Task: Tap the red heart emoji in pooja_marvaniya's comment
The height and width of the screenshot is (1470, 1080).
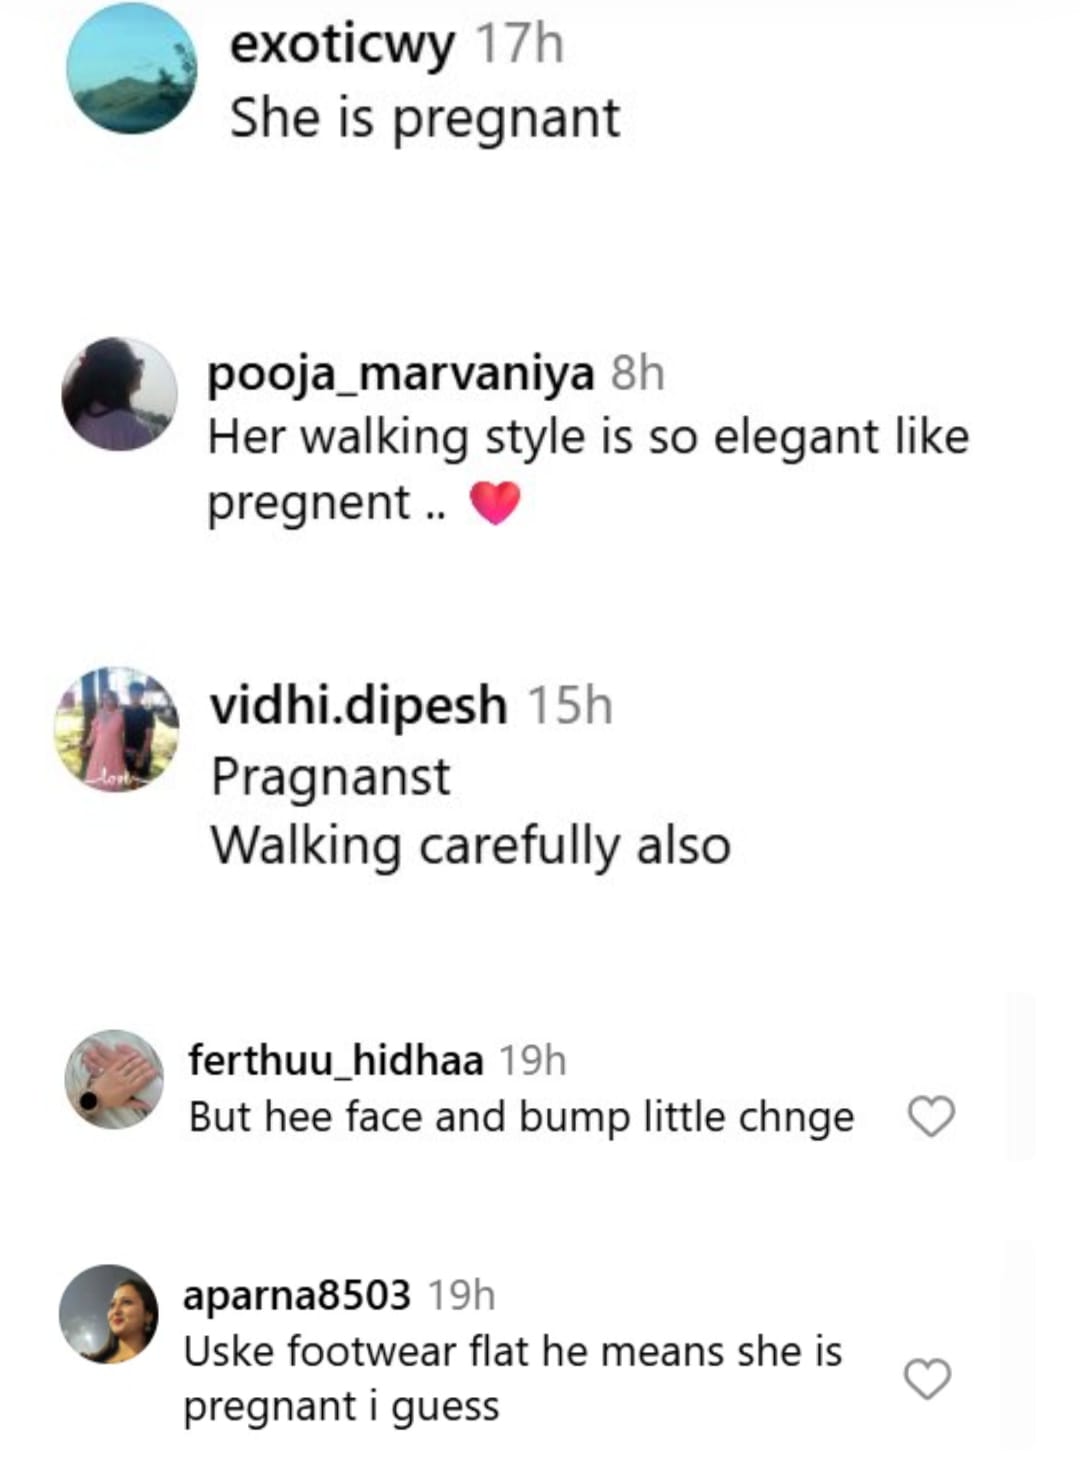Action: click(495, 502)
